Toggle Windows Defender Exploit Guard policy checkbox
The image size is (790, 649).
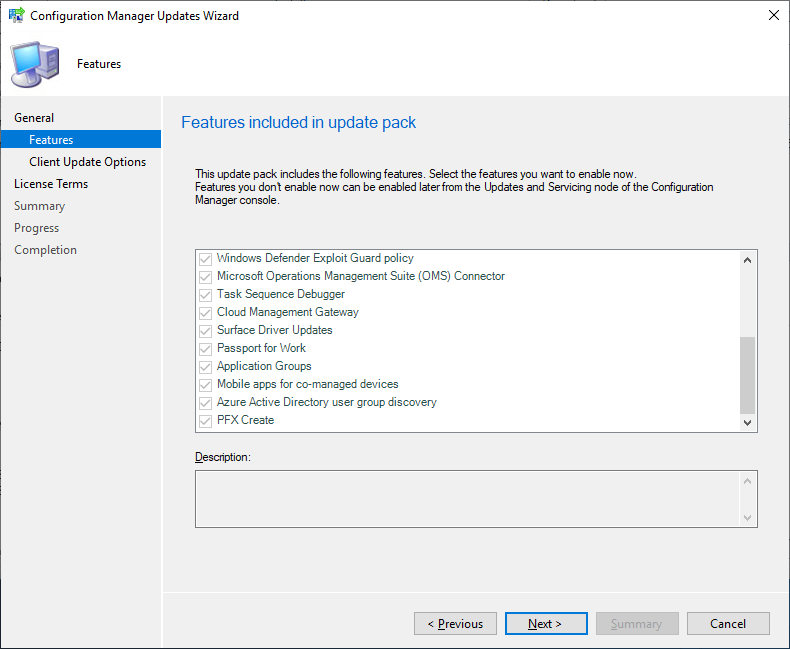tap(206, 258)
